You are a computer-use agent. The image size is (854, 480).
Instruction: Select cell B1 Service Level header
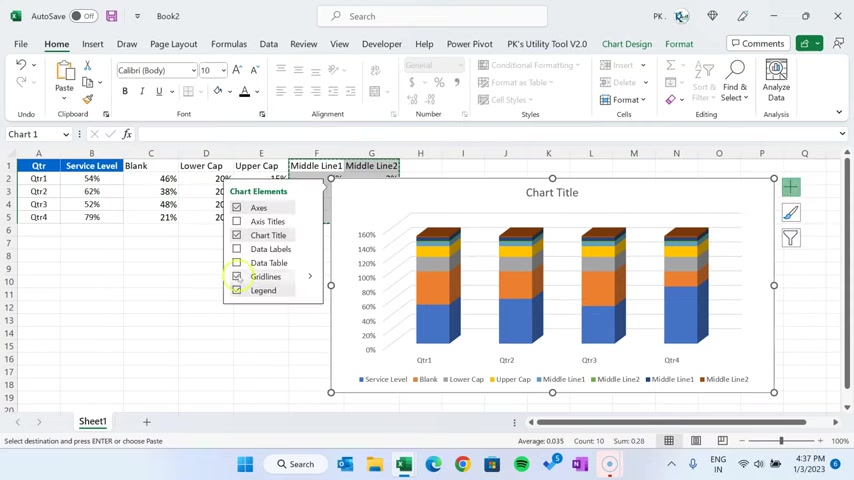[x=92, y=166]
